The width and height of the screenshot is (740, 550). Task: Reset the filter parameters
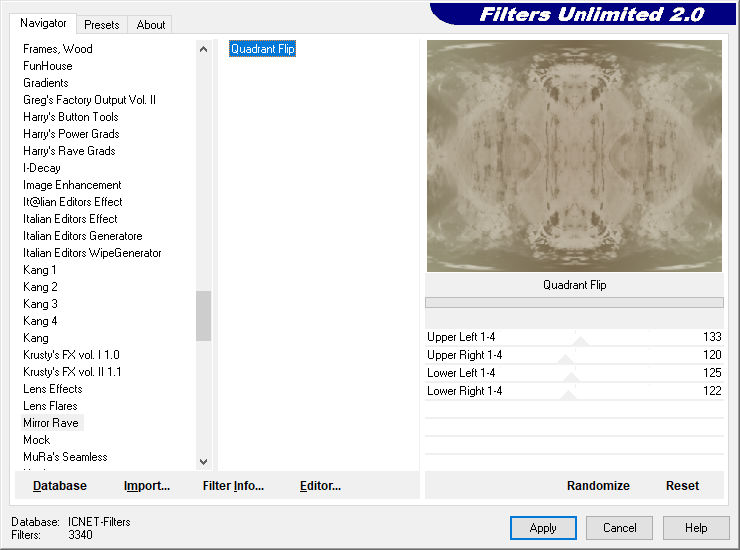(x=682, y=486)
